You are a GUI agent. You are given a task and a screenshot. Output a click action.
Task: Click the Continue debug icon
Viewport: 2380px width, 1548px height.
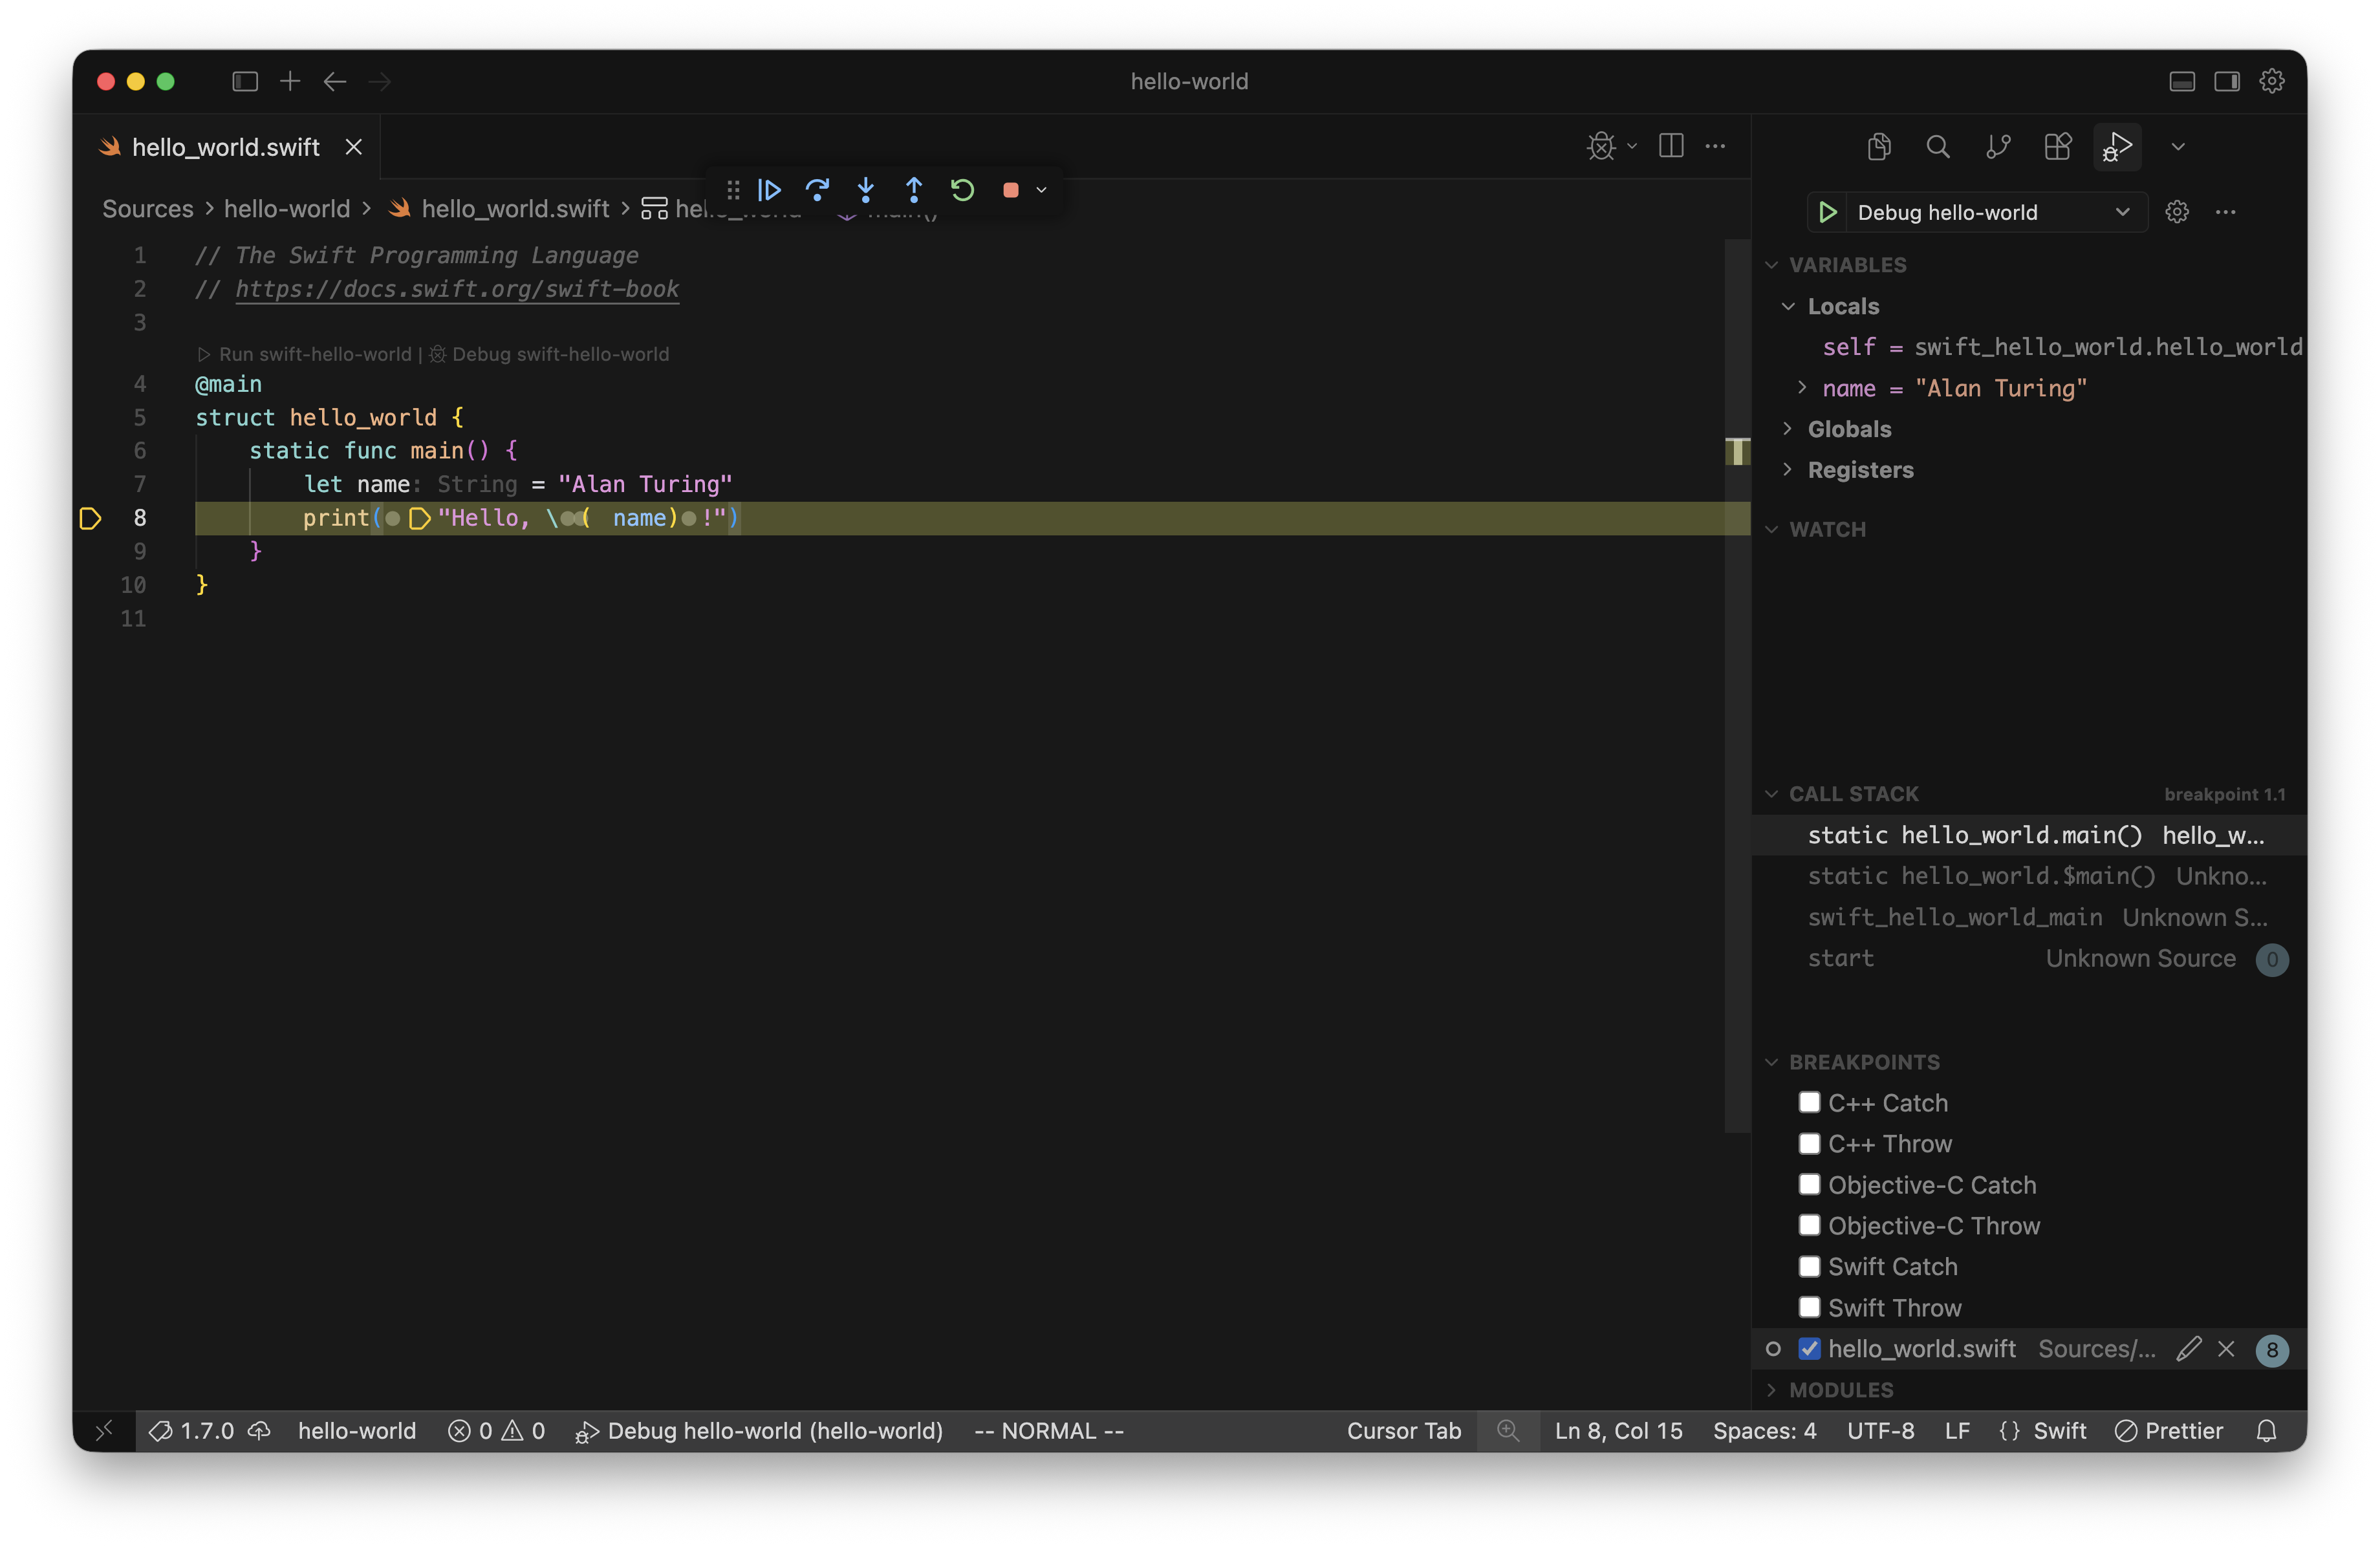(769, 190)
